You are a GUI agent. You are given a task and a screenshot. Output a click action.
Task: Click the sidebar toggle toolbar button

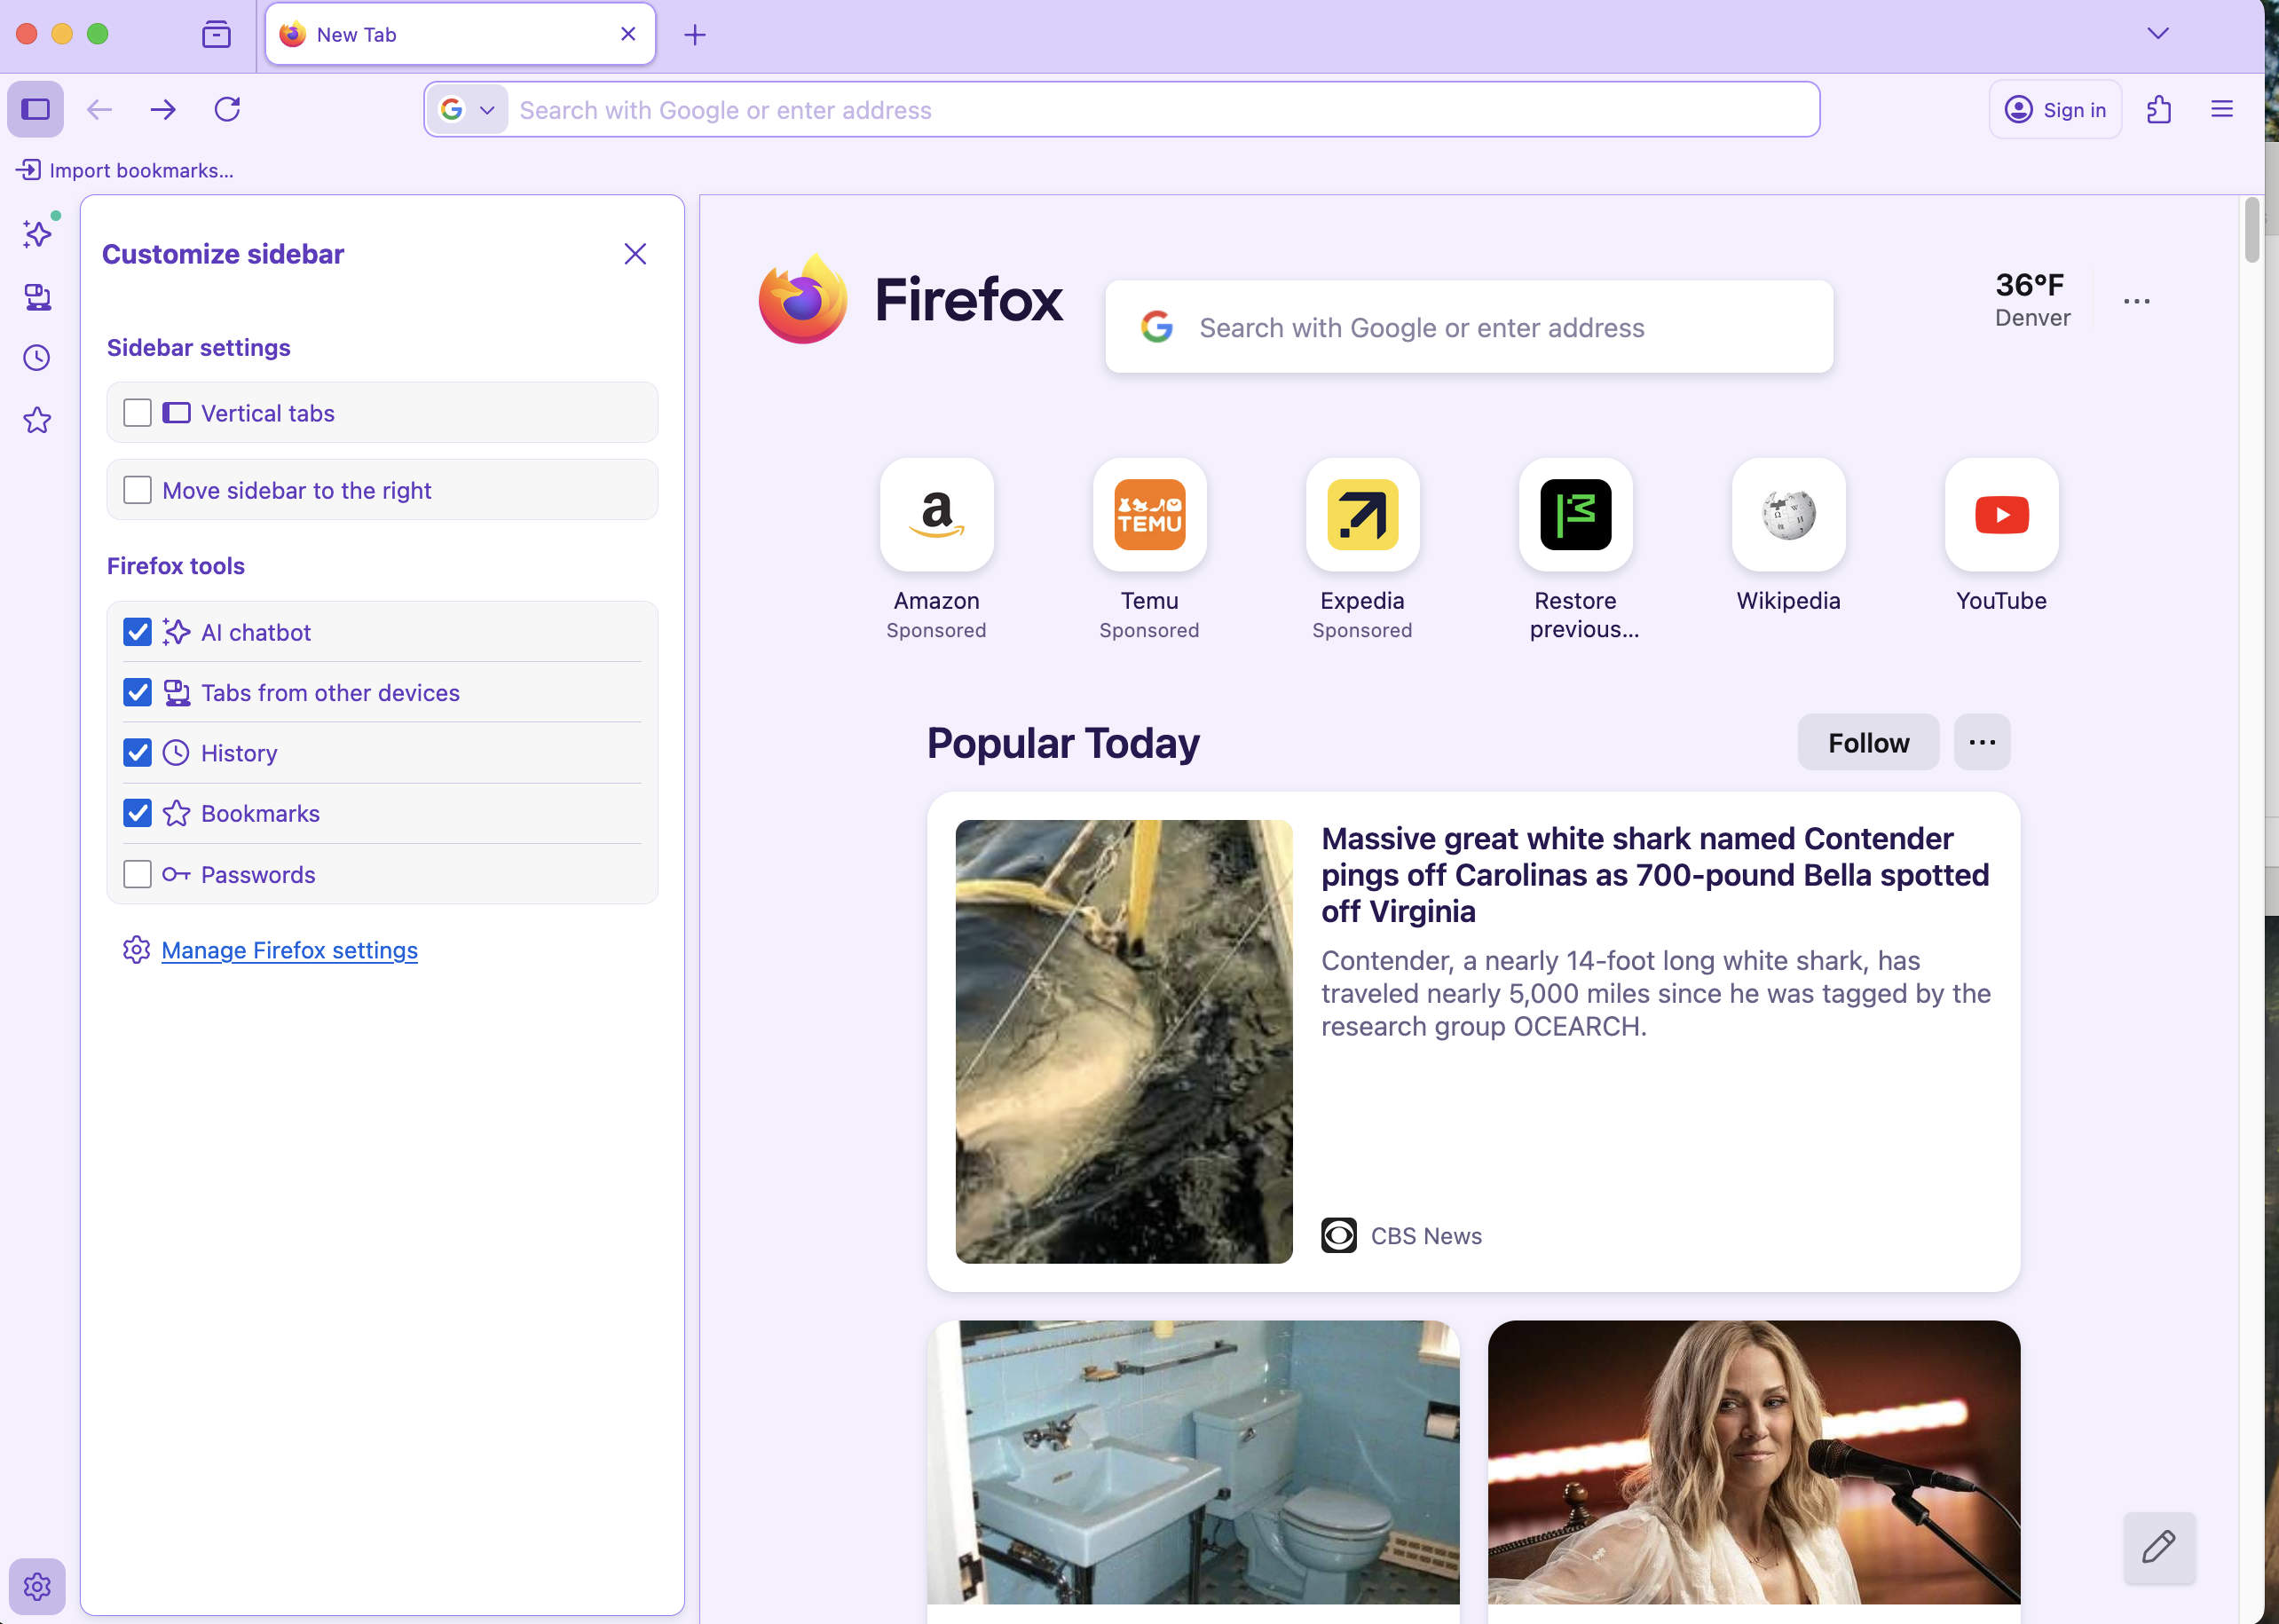(36, 109)
